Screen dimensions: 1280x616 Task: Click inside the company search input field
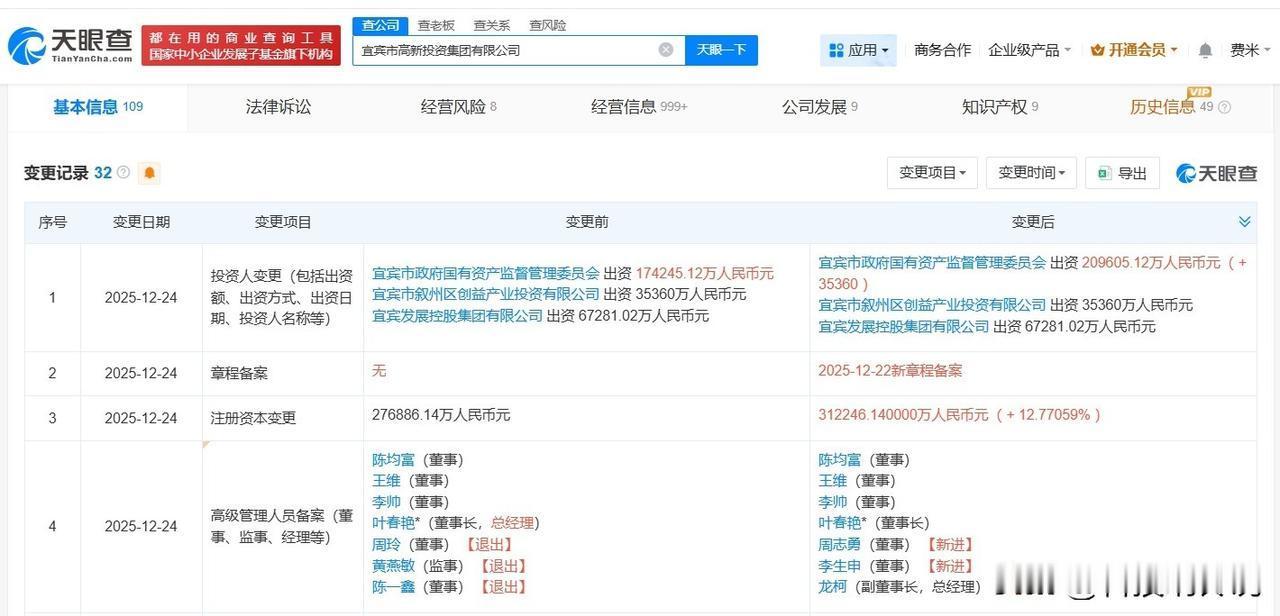(500, 48)
